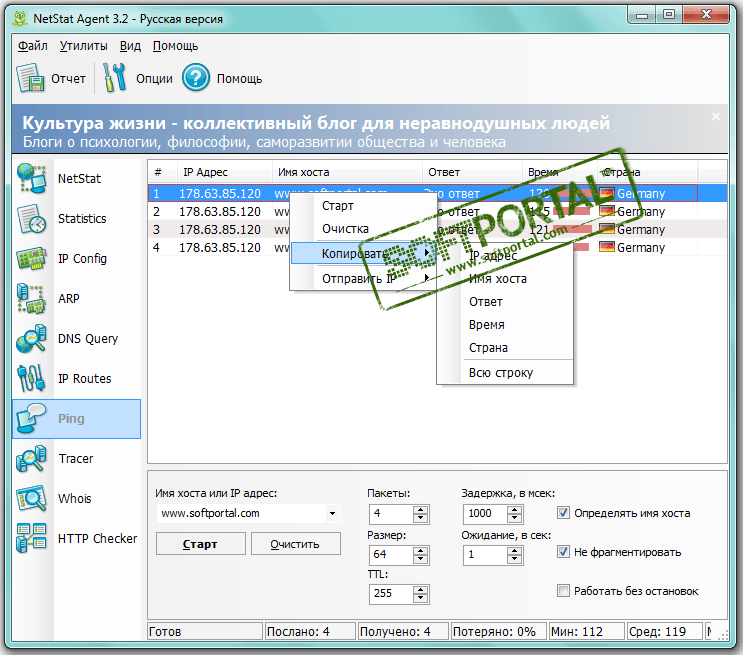Open the IP Config icon
Screen dimensions: 743x655
tap(31, 259)
